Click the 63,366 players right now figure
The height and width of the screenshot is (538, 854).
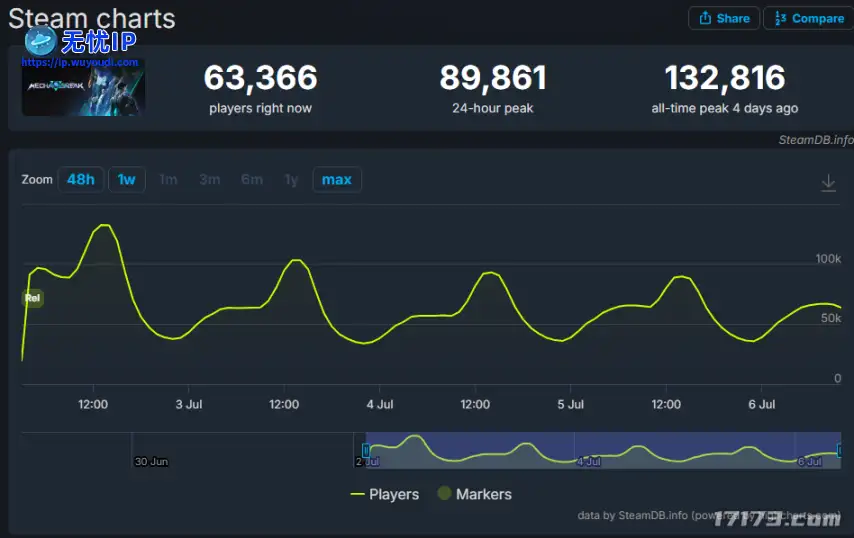pyautogui.click(x=260, y=77)
